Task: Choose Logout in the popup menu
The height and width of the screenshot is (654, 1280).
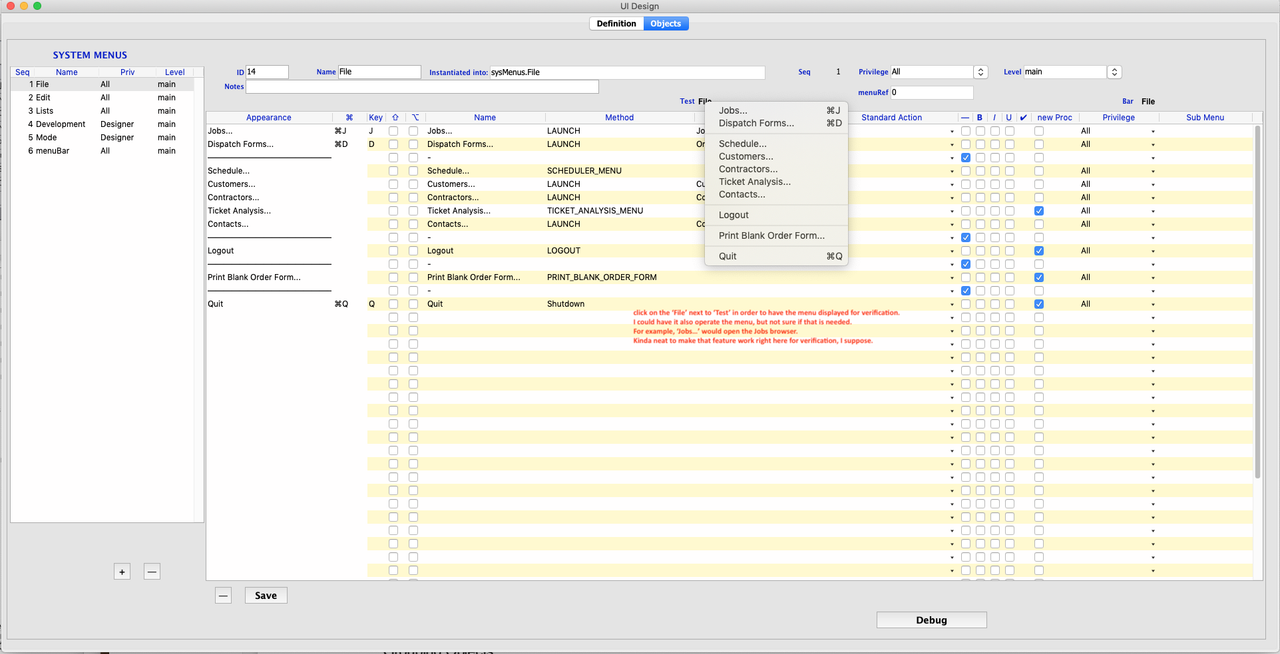Action: click(x=776, y=215)
